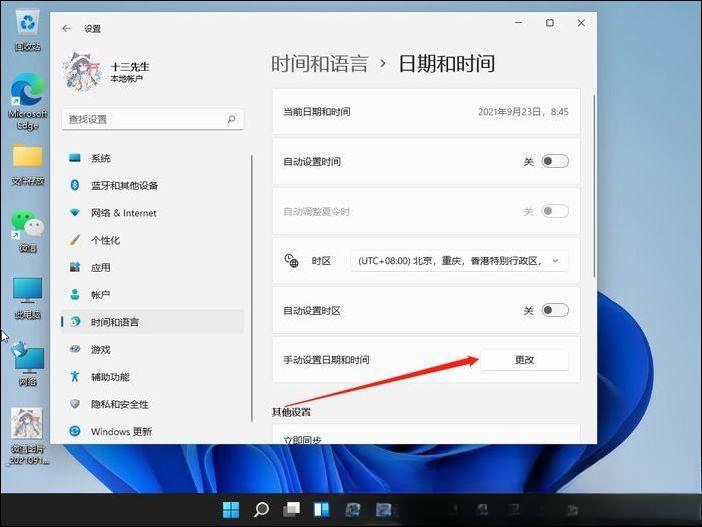702x527 pixels.
Task: Open Widgets on the taskbar
Action: coord(321,510)
